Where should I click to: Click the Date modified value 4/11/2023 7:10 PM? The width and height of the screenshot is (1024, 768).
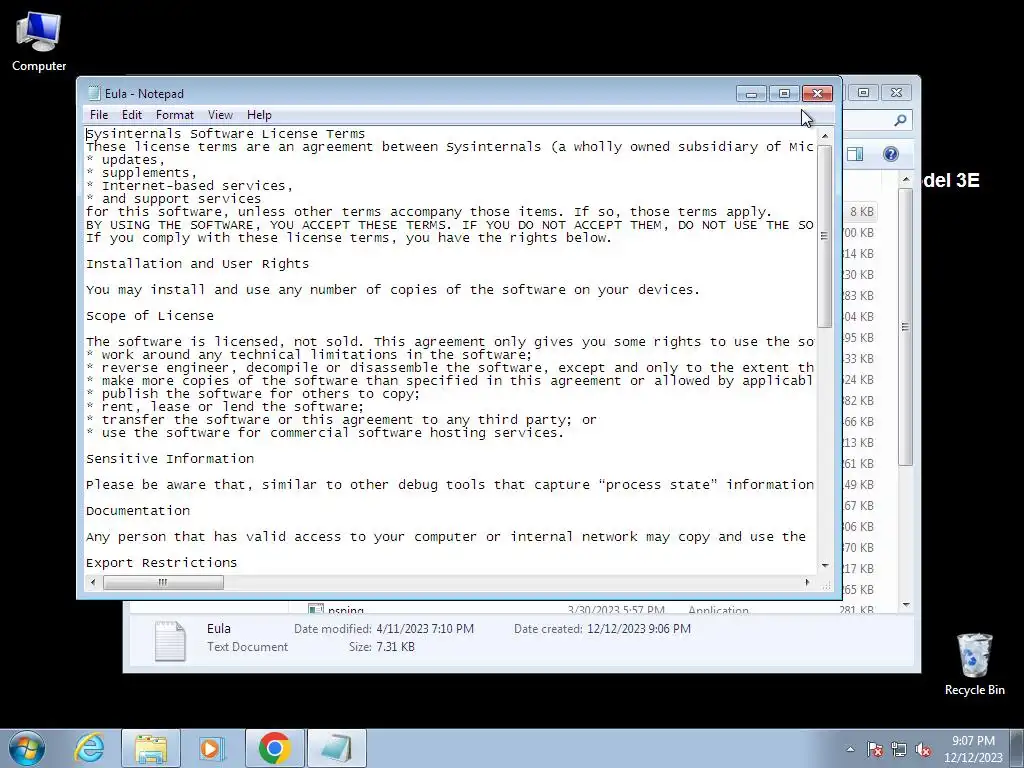click(x=425, y=629)
